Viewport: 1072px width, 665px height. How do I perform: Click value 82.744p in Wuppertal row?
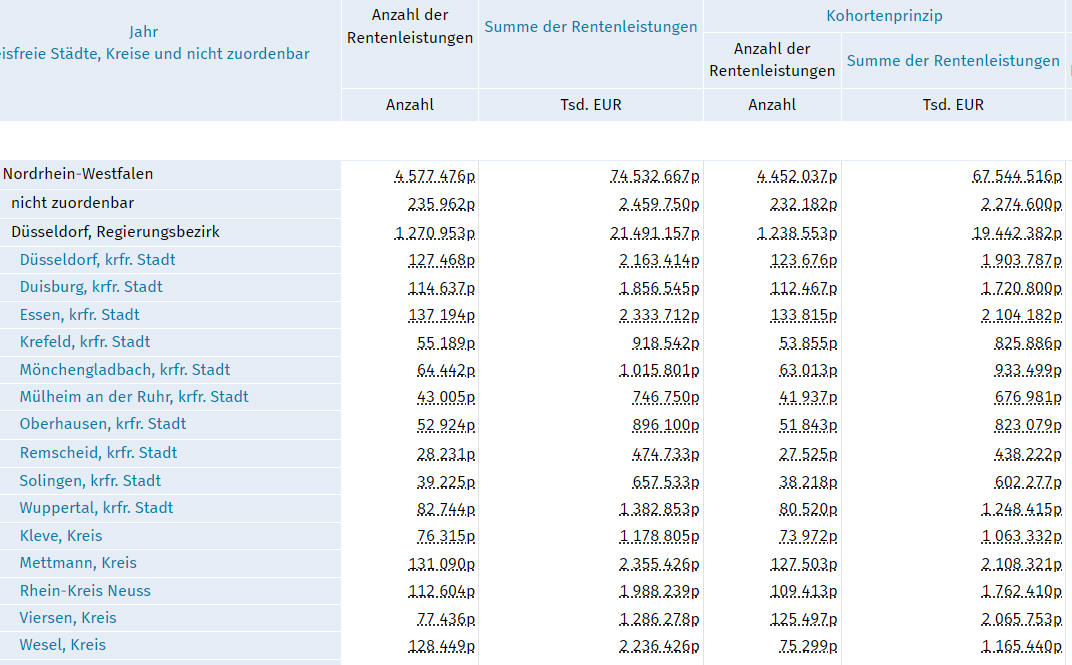[x=446, y=510]
